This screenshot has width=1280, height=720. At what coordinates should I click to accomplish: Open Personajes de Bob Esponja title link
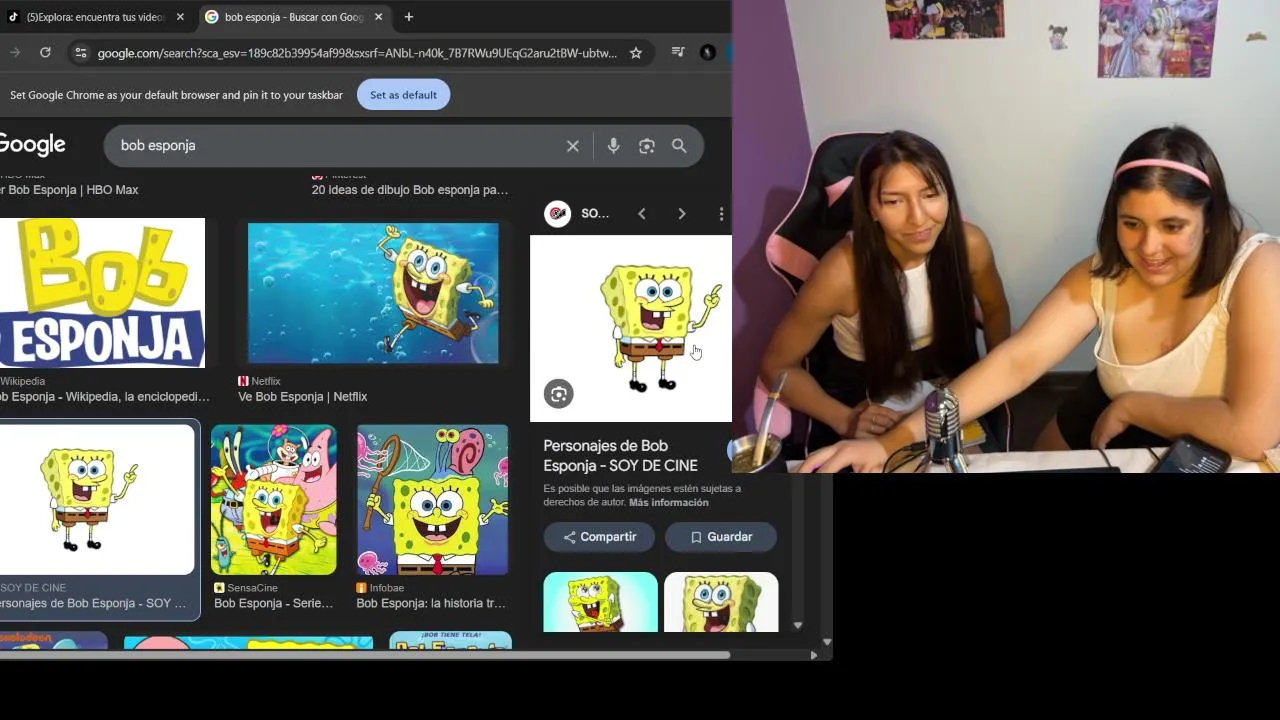(620, 456)
